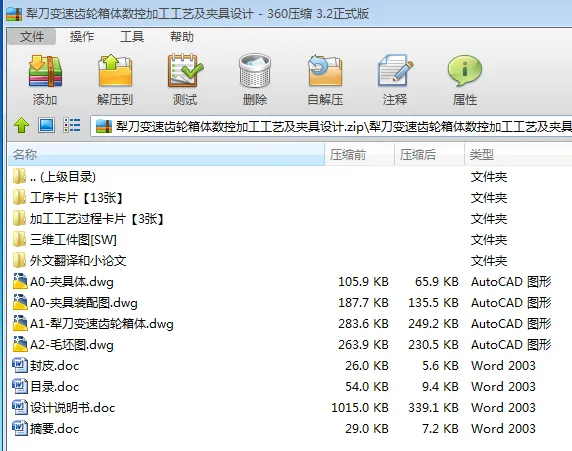Viewport: 572px width, 451px height.
Task: Click Word icon of 设计说明书.doc
Action: pos(20,407)
